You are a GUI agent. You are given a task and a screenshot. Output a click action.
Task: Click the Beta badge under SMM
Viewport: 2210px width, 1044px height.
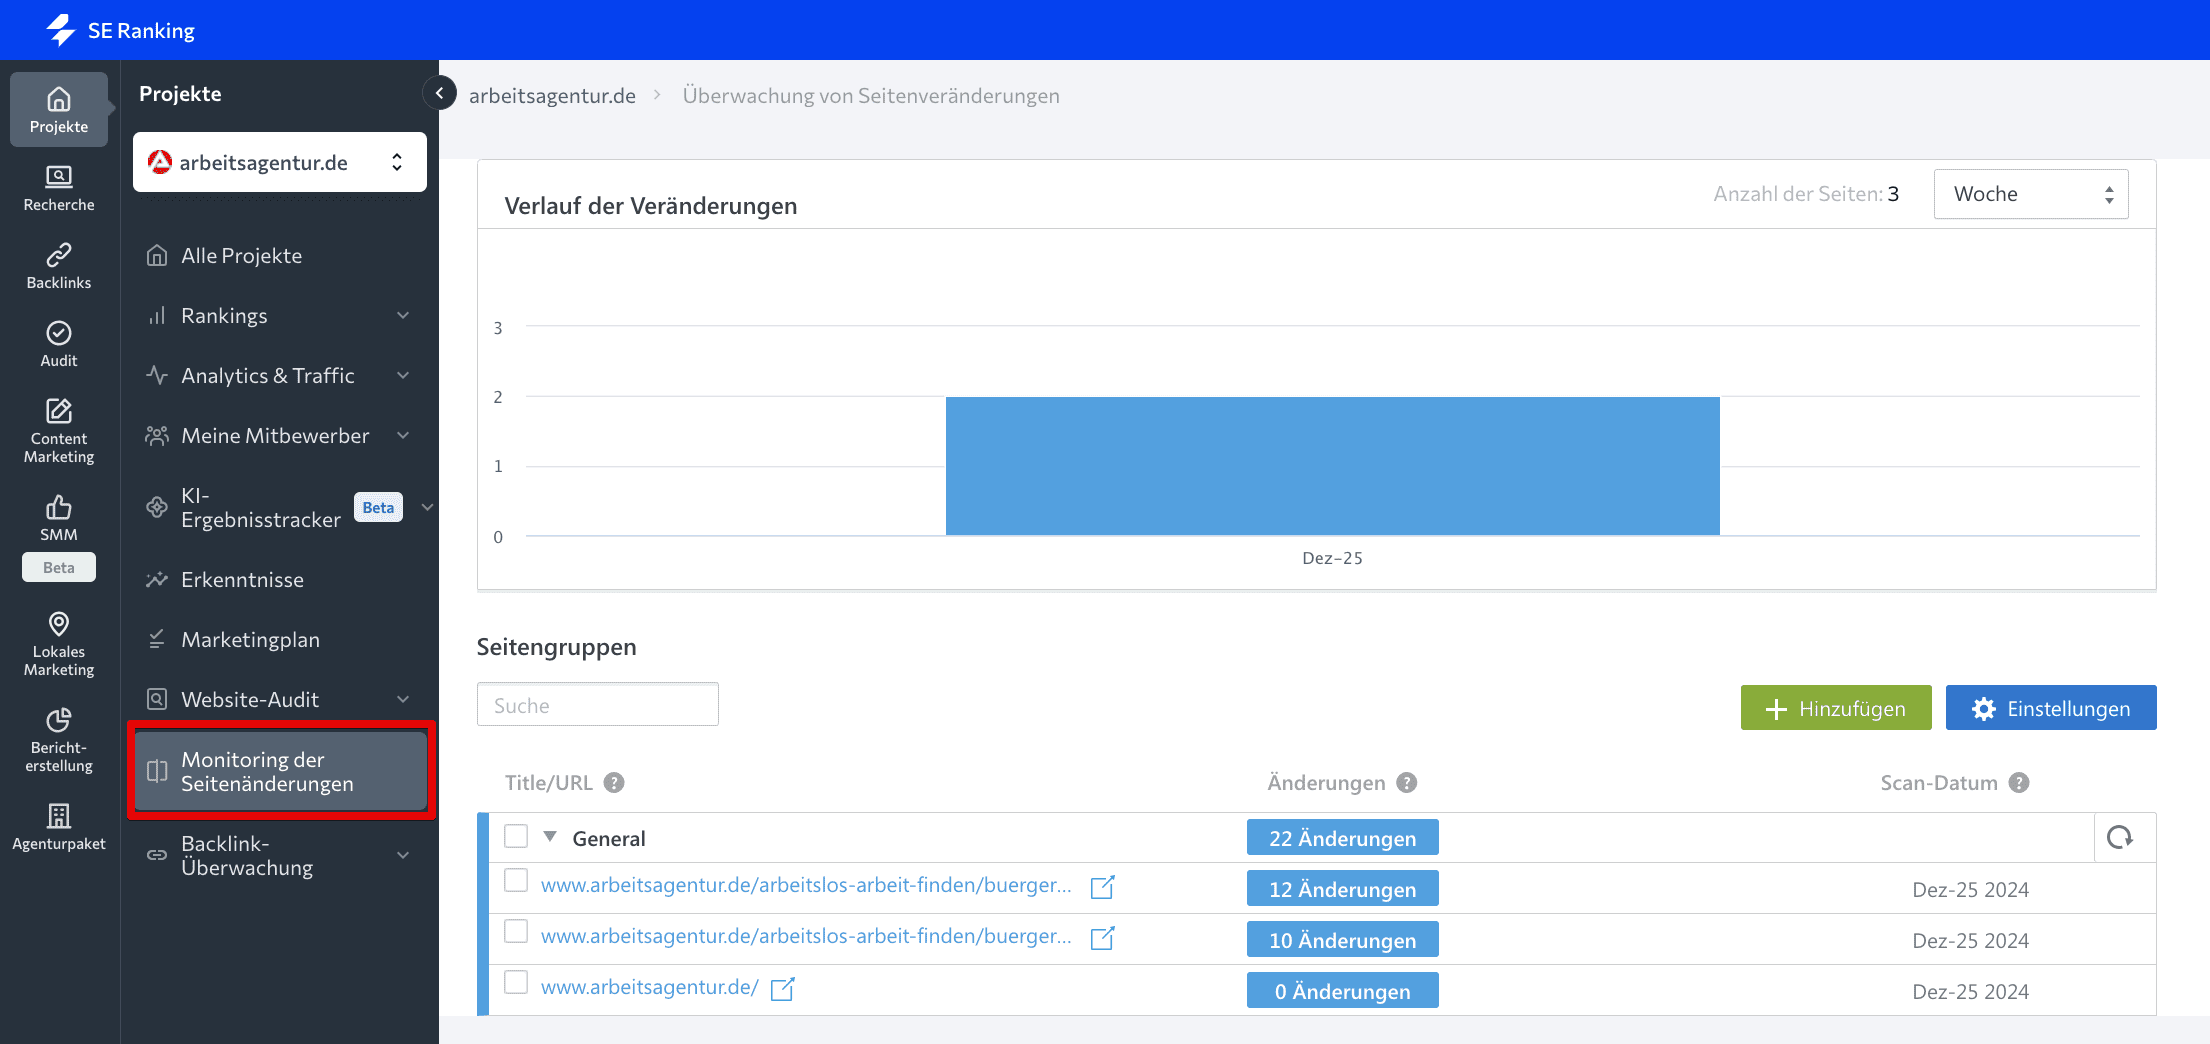(59, 567)
